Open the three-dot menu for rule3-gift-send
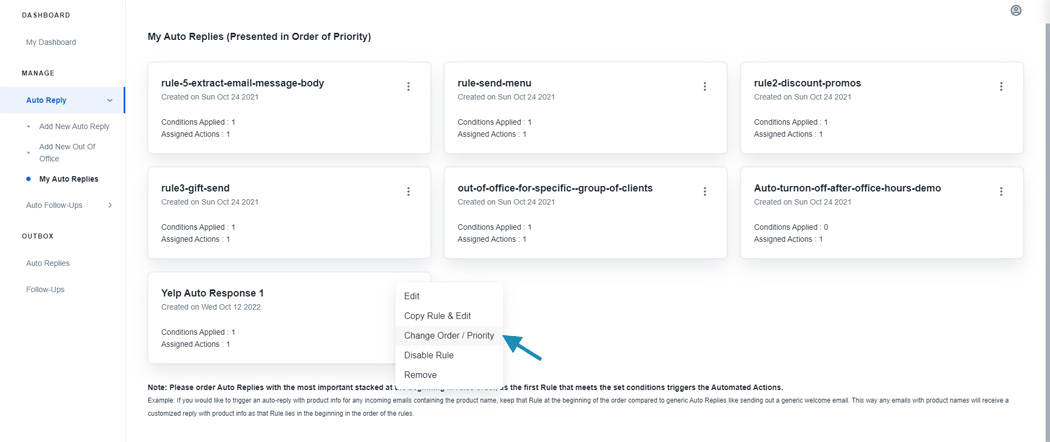The height and width of the screenshot is (442, 1050). point(408,192)
